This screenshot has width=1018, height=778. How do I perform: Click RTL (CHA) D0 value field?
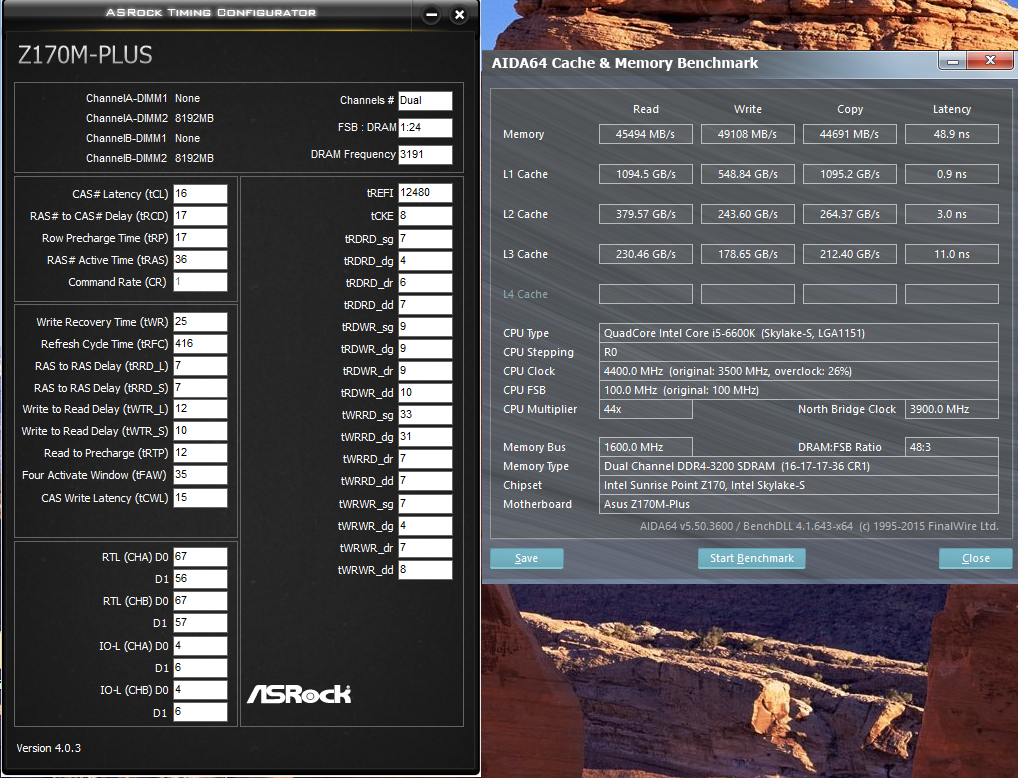click(x=200, y=557)
